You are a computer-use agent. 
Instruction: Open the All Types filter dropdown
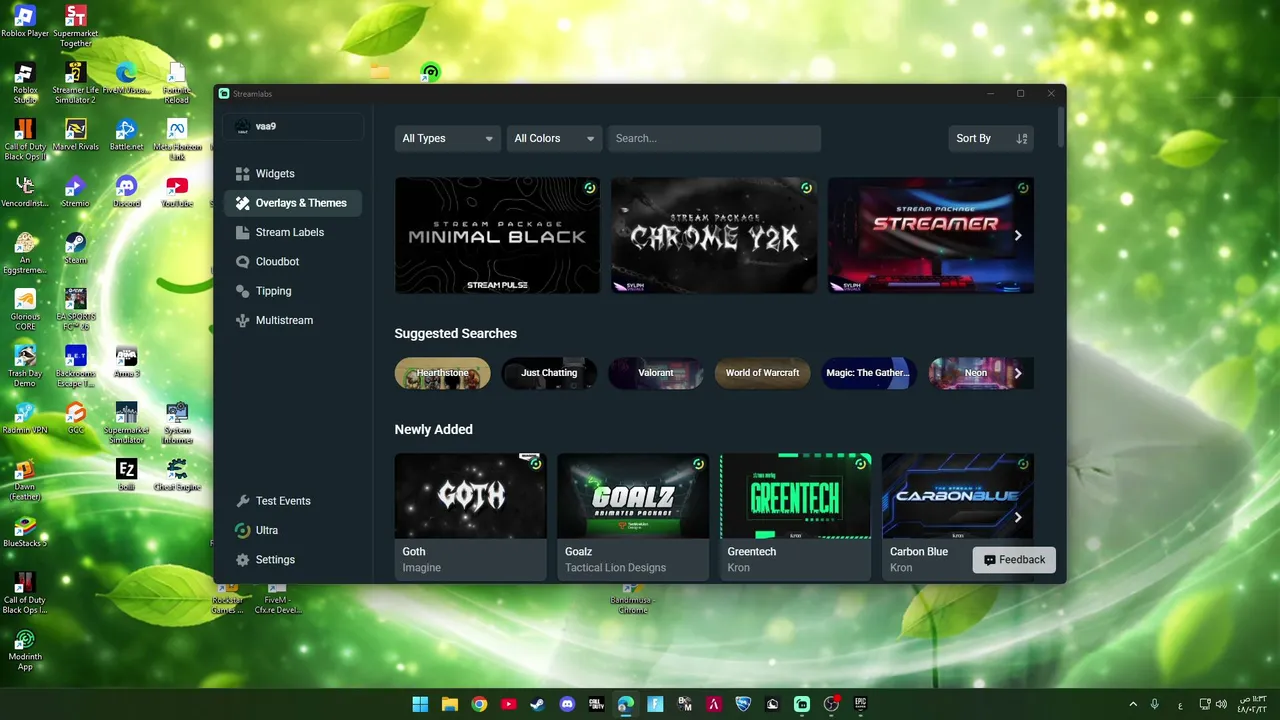(447, 138)
